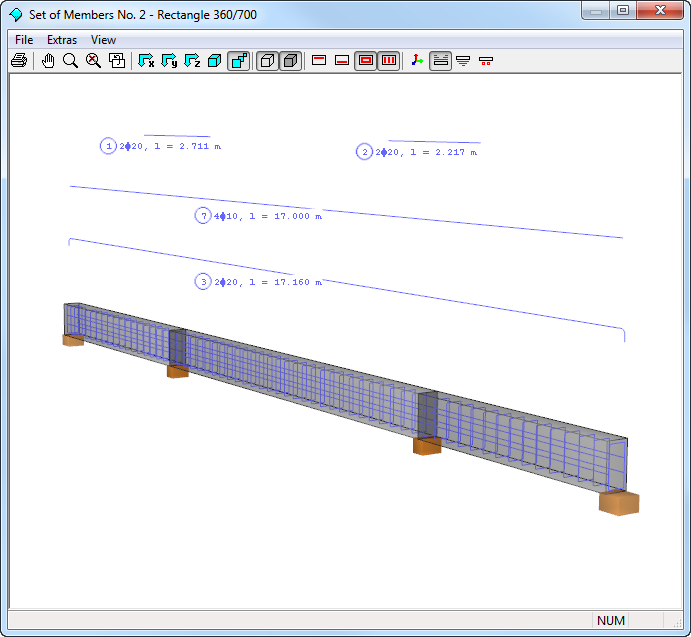
Task: Click the leftmost orange support block
Action: [x=73, y=340]
